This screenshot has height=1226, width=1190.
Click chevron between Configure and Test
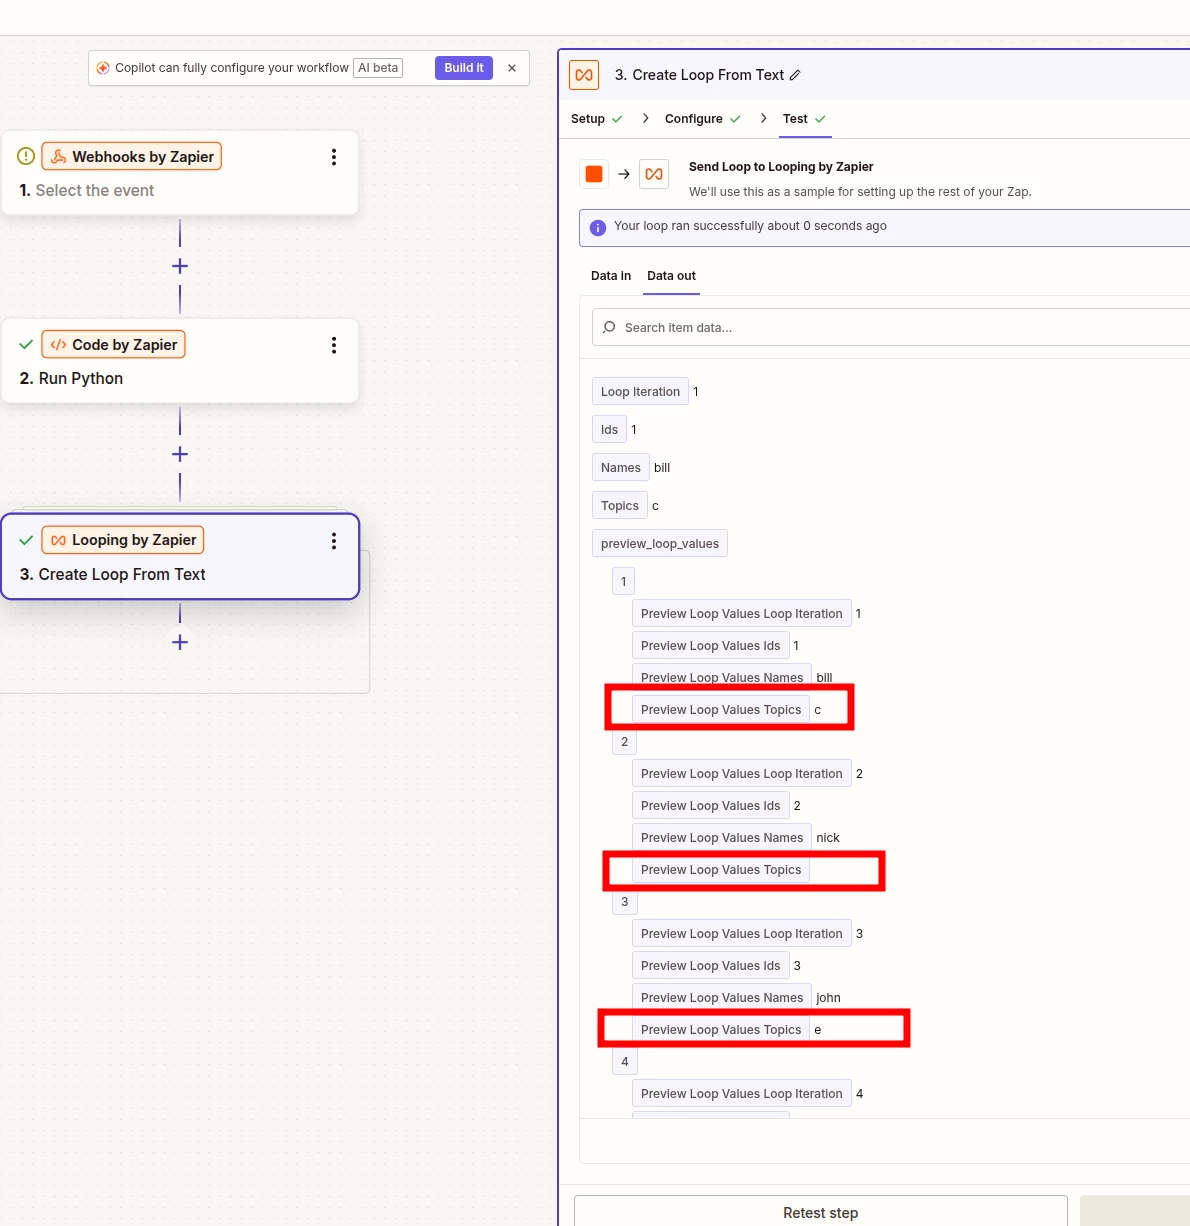pyautogui.click(x=763, y=118)
